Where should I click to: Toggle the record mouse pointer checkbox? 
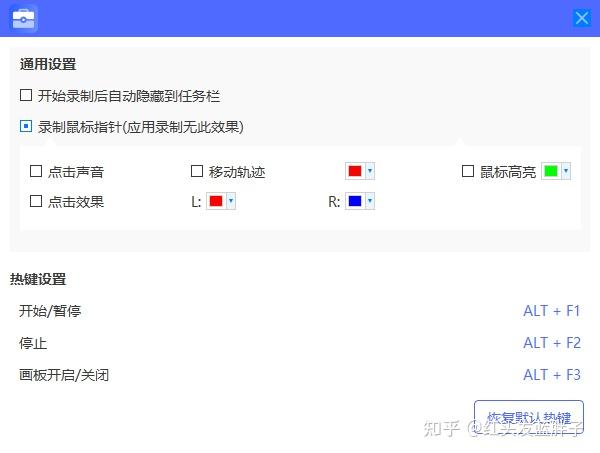pyautogui.click(x=26, y=127)
